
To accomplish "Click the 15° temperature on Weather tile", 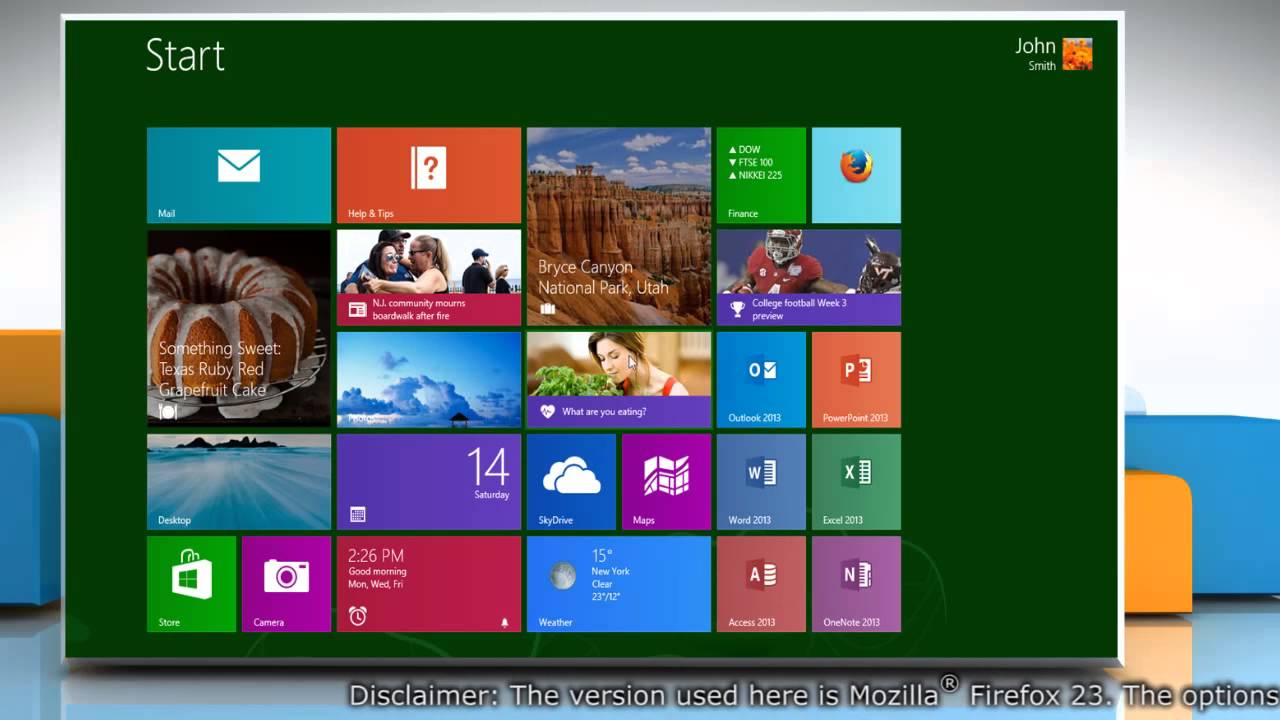I will point(602,555).
